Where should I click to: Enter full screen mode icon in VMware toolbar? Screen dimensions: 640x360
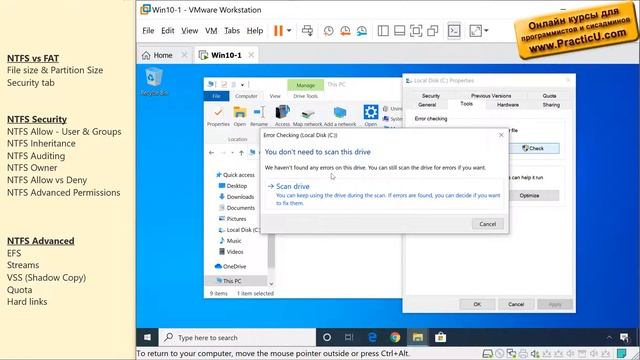416,31
